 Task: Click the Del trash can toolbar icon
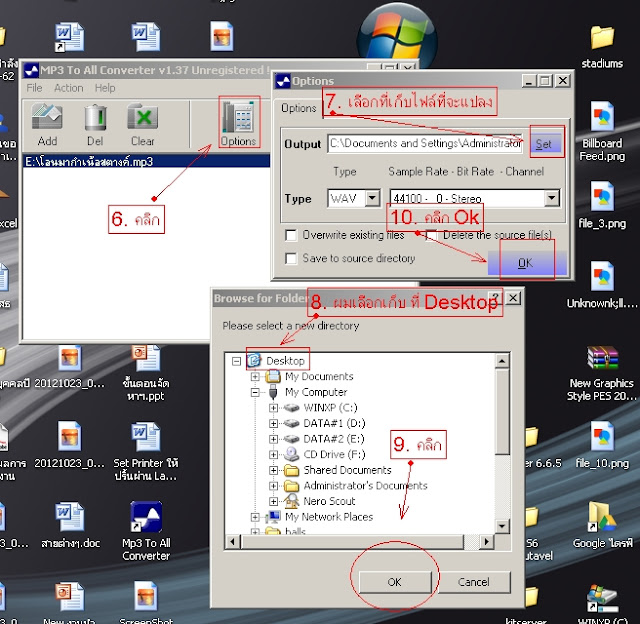[95, 124]
